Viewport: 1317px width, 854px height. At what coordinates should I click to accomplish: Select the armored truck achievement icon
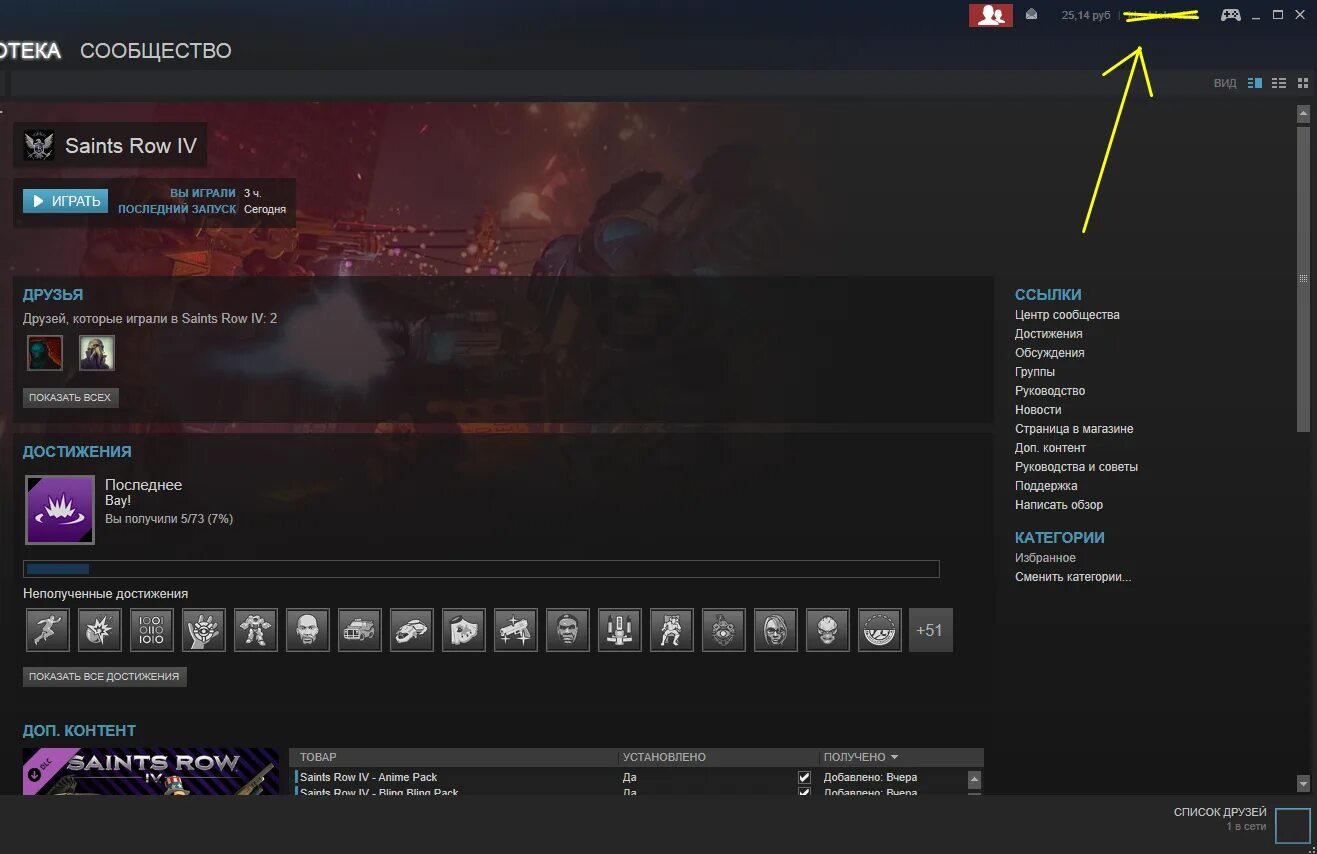pyautogui.click(x=360, y=630)
